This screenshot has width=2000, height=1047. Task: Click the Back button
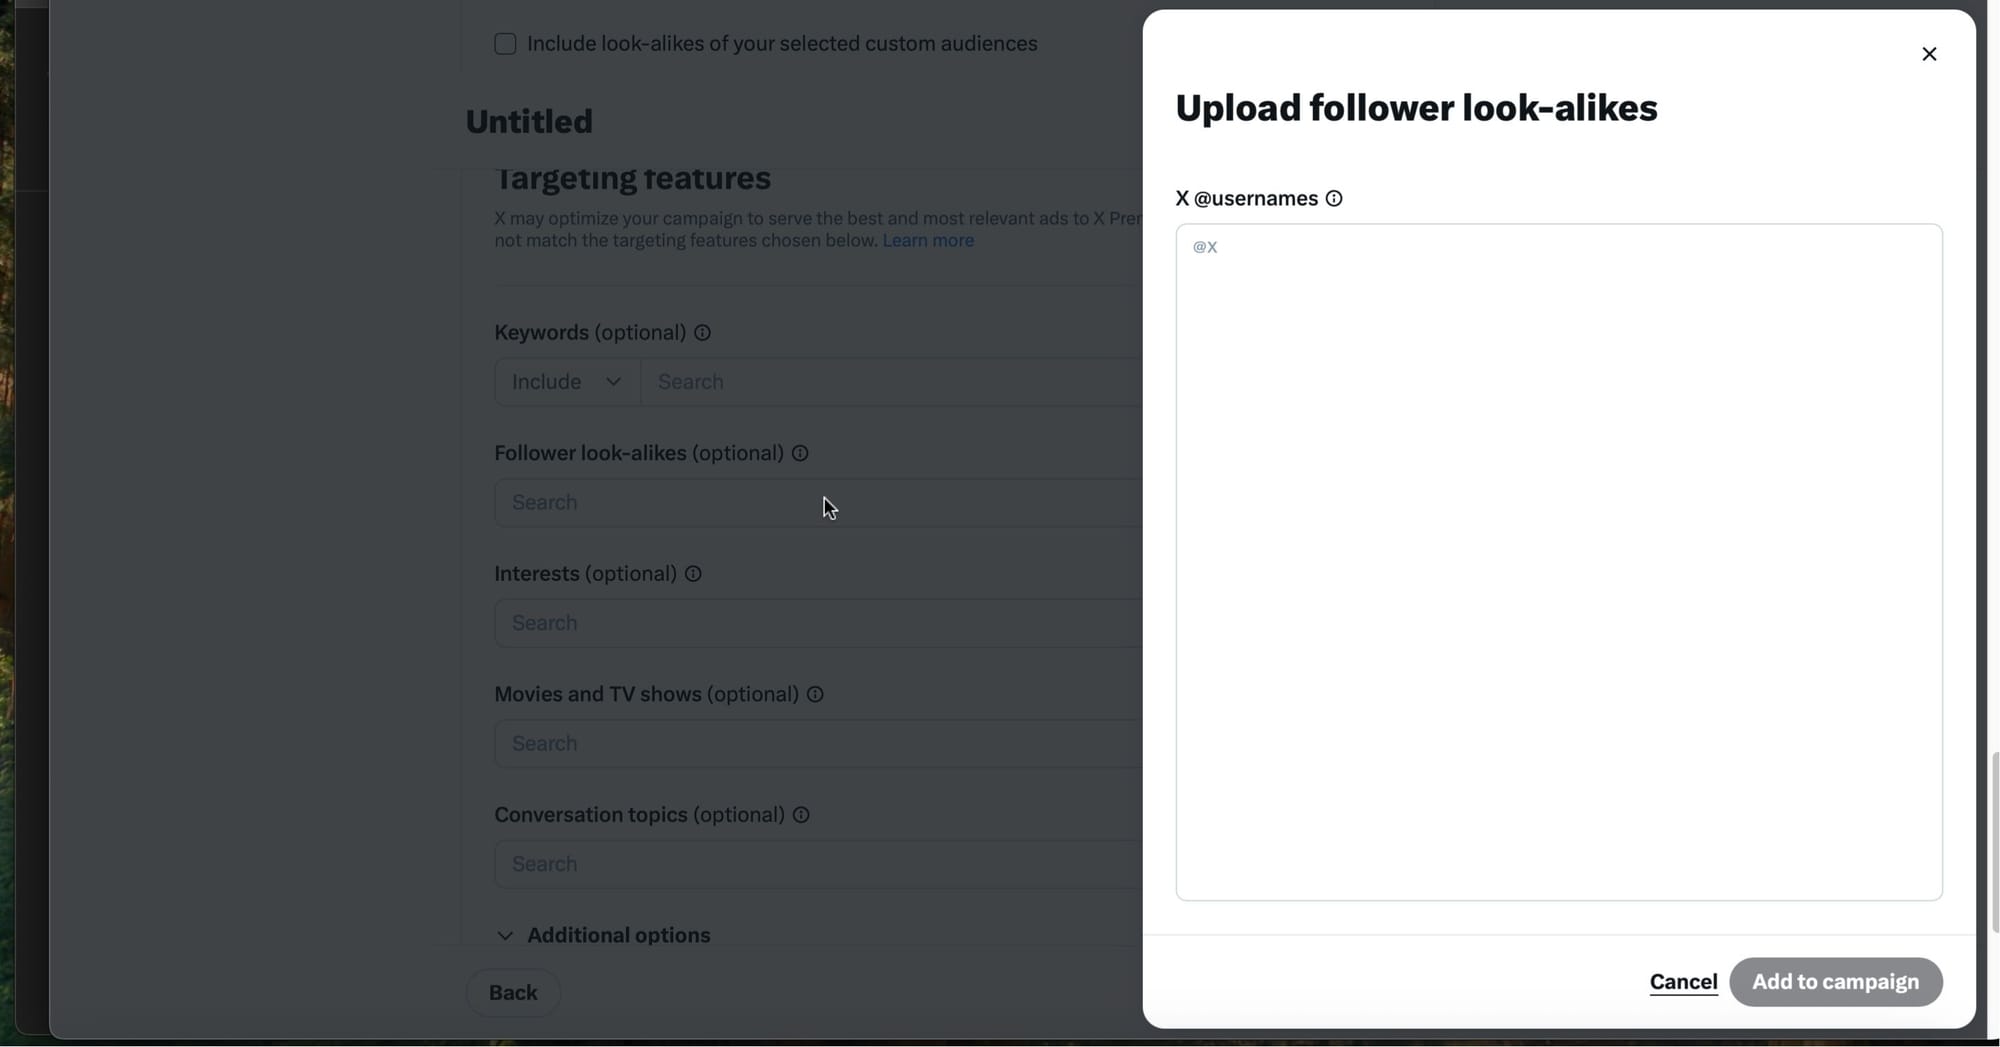[x=513, y=992]
